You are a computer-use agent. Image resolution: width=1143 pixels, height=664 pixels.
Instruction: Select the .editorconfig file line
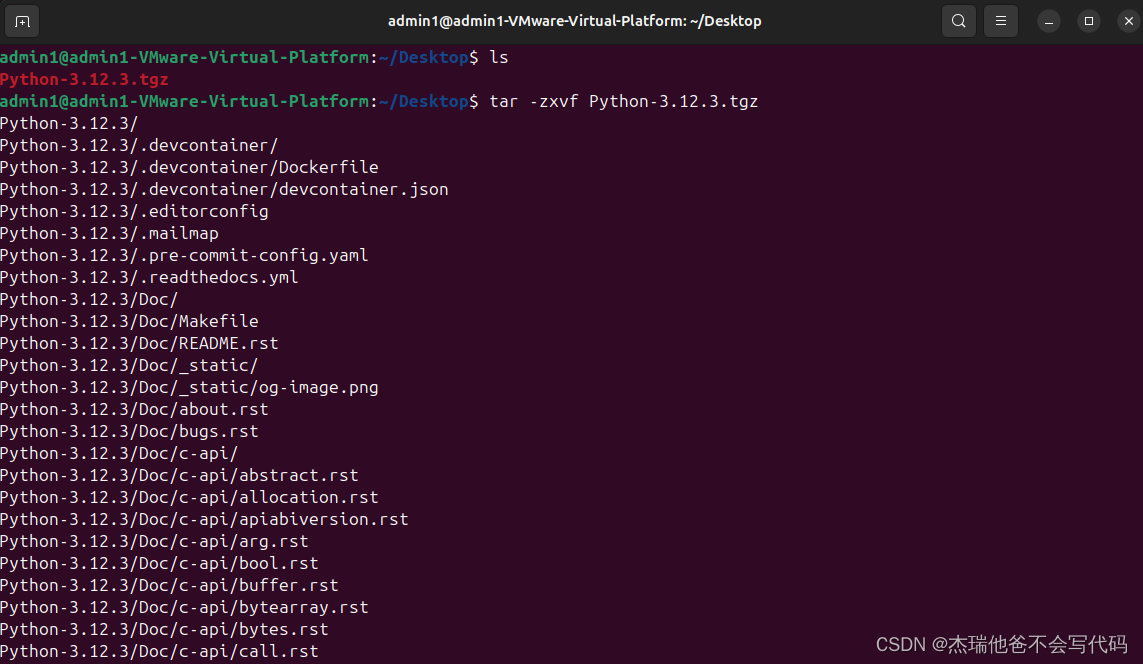(x=134, y=211)
